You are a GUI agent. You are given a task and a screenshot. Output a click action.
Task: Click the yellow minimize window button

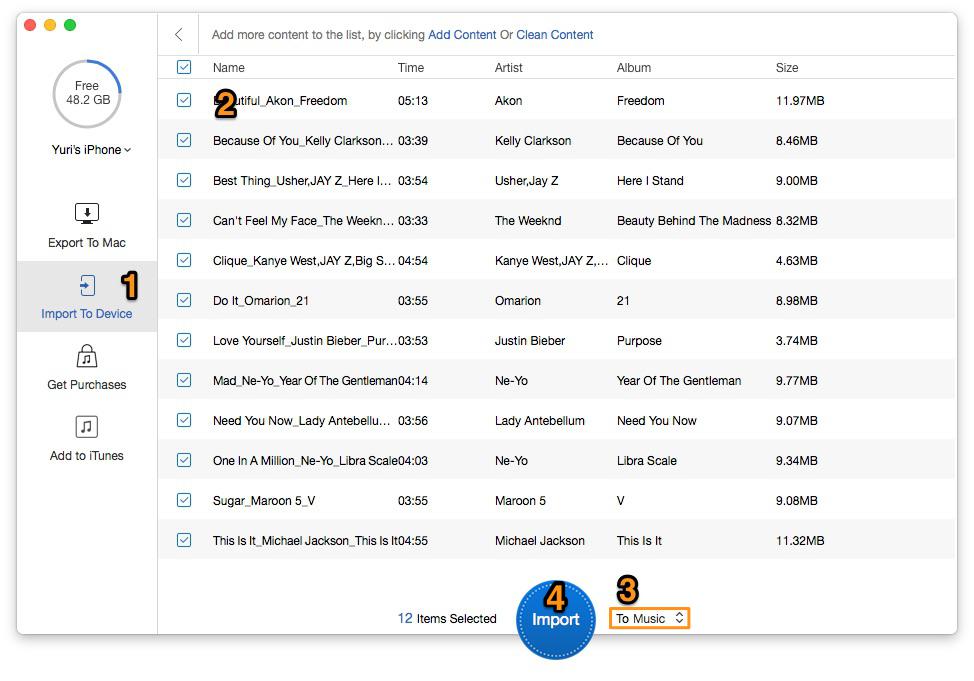(x=50, y=25)
